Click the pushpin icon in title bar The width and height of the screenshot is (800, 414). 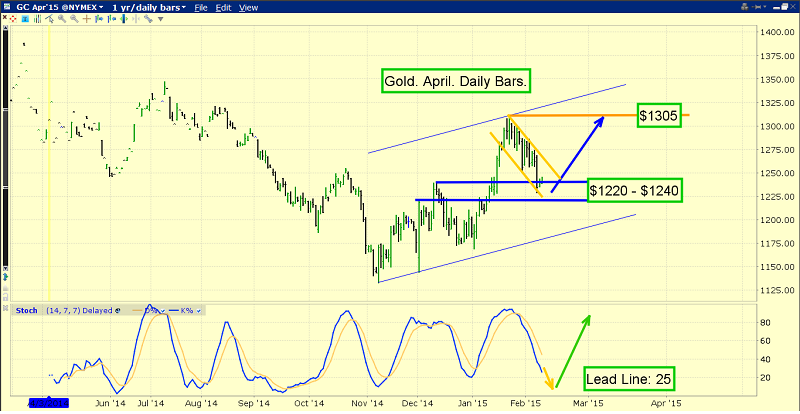[x=756, y=7]
